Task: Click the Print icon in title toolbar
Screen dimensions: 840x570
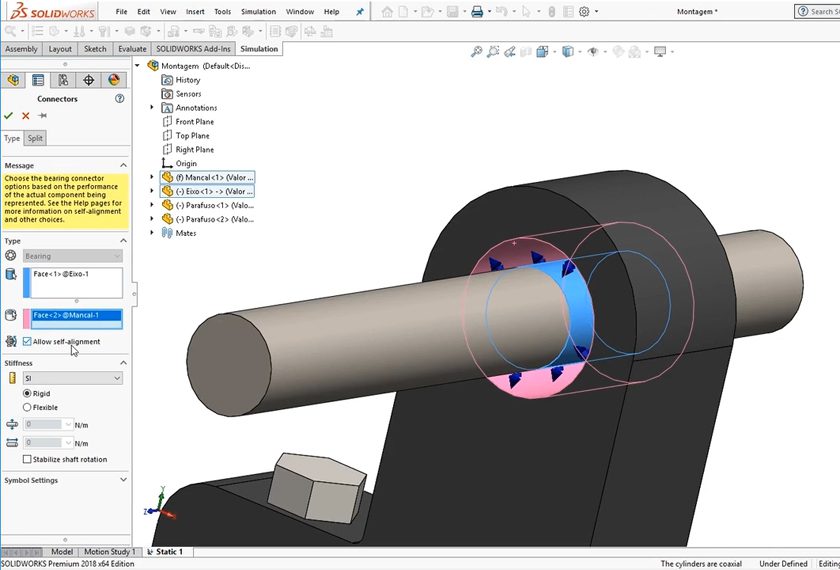Action: [477, 12]
